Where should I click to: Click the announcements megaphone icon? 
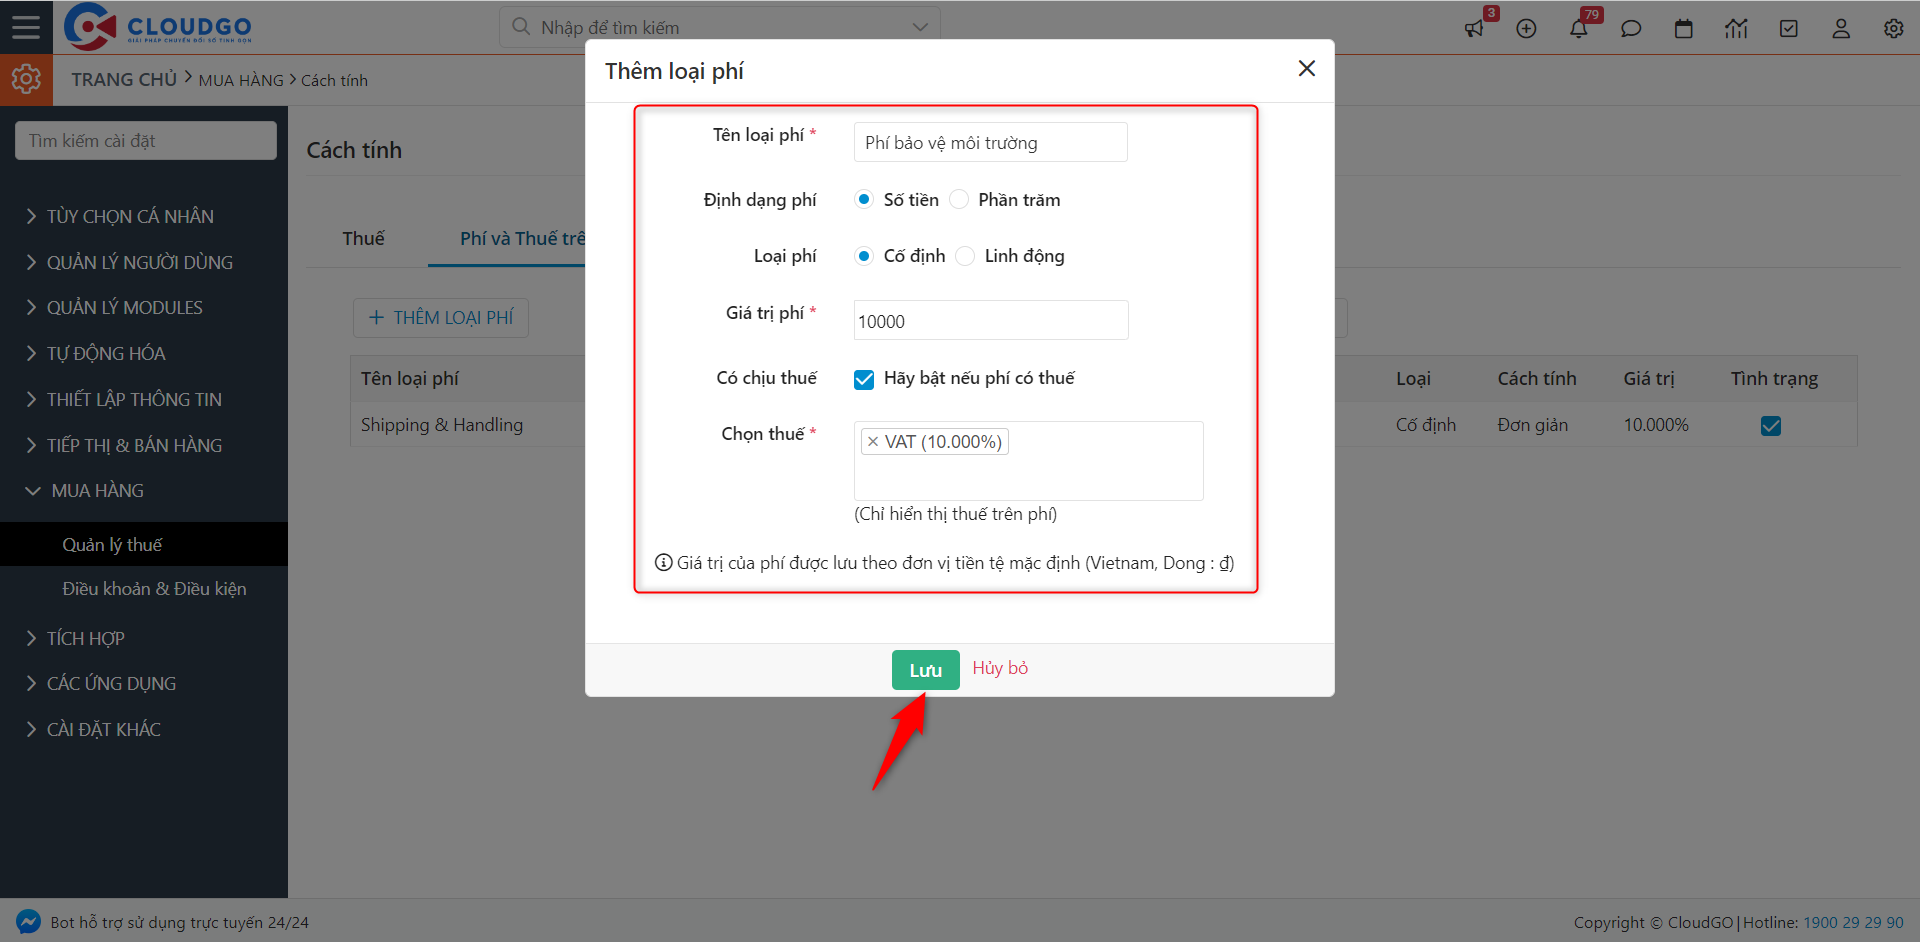(1474, 28)
